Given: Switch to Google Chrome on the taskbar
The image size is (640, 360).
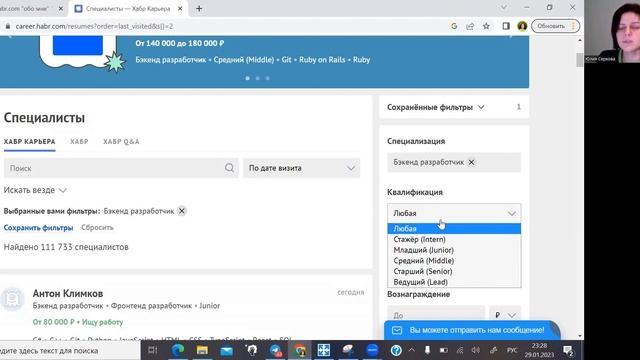Looking at the screenshot, I should pyautogui.click(x=300, y=350).
